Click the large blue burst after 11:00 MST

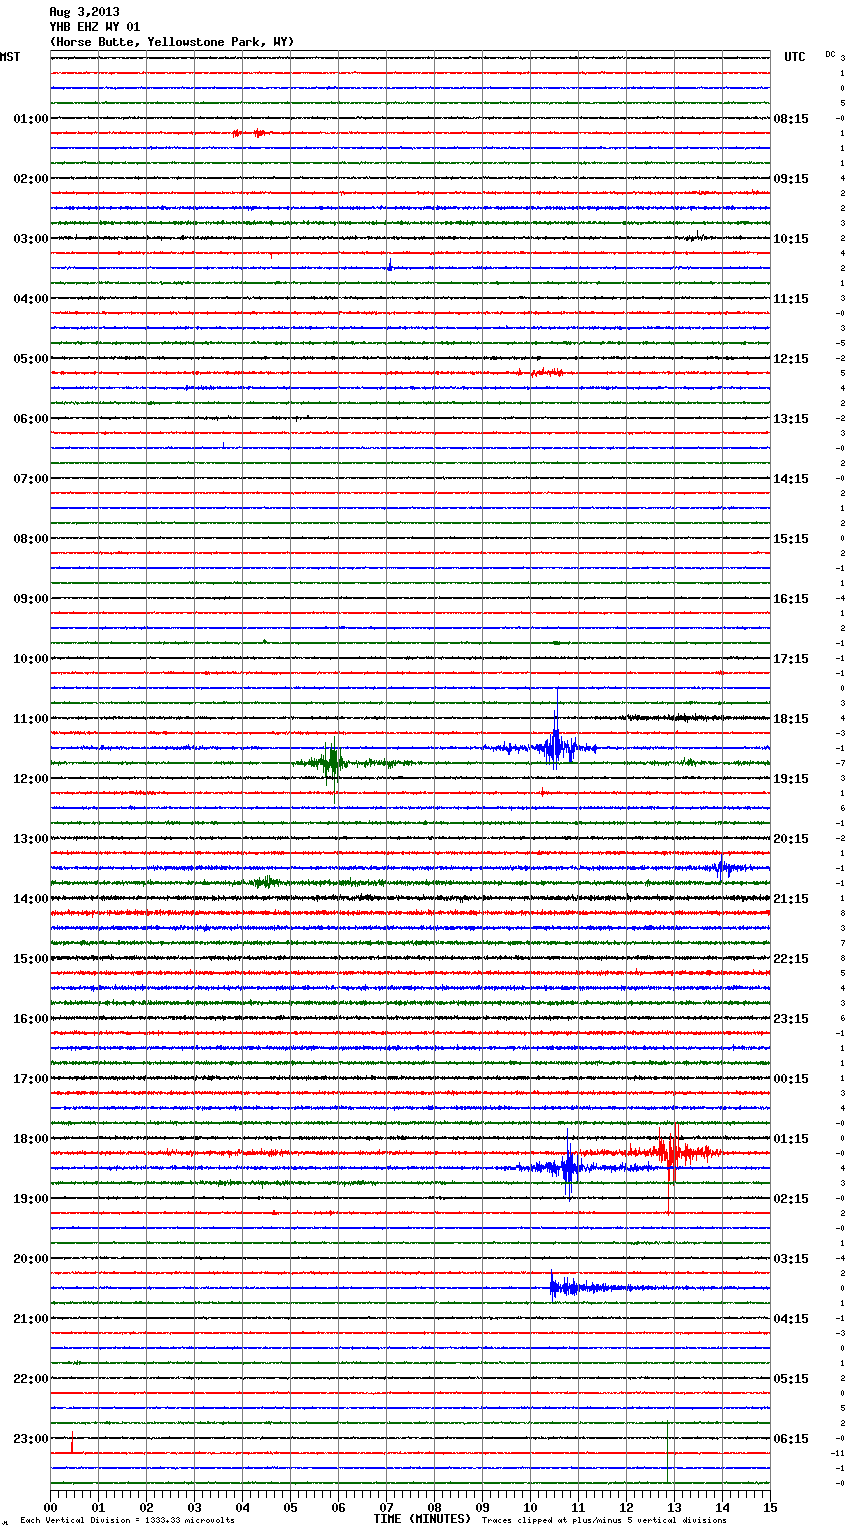(555, 746)
